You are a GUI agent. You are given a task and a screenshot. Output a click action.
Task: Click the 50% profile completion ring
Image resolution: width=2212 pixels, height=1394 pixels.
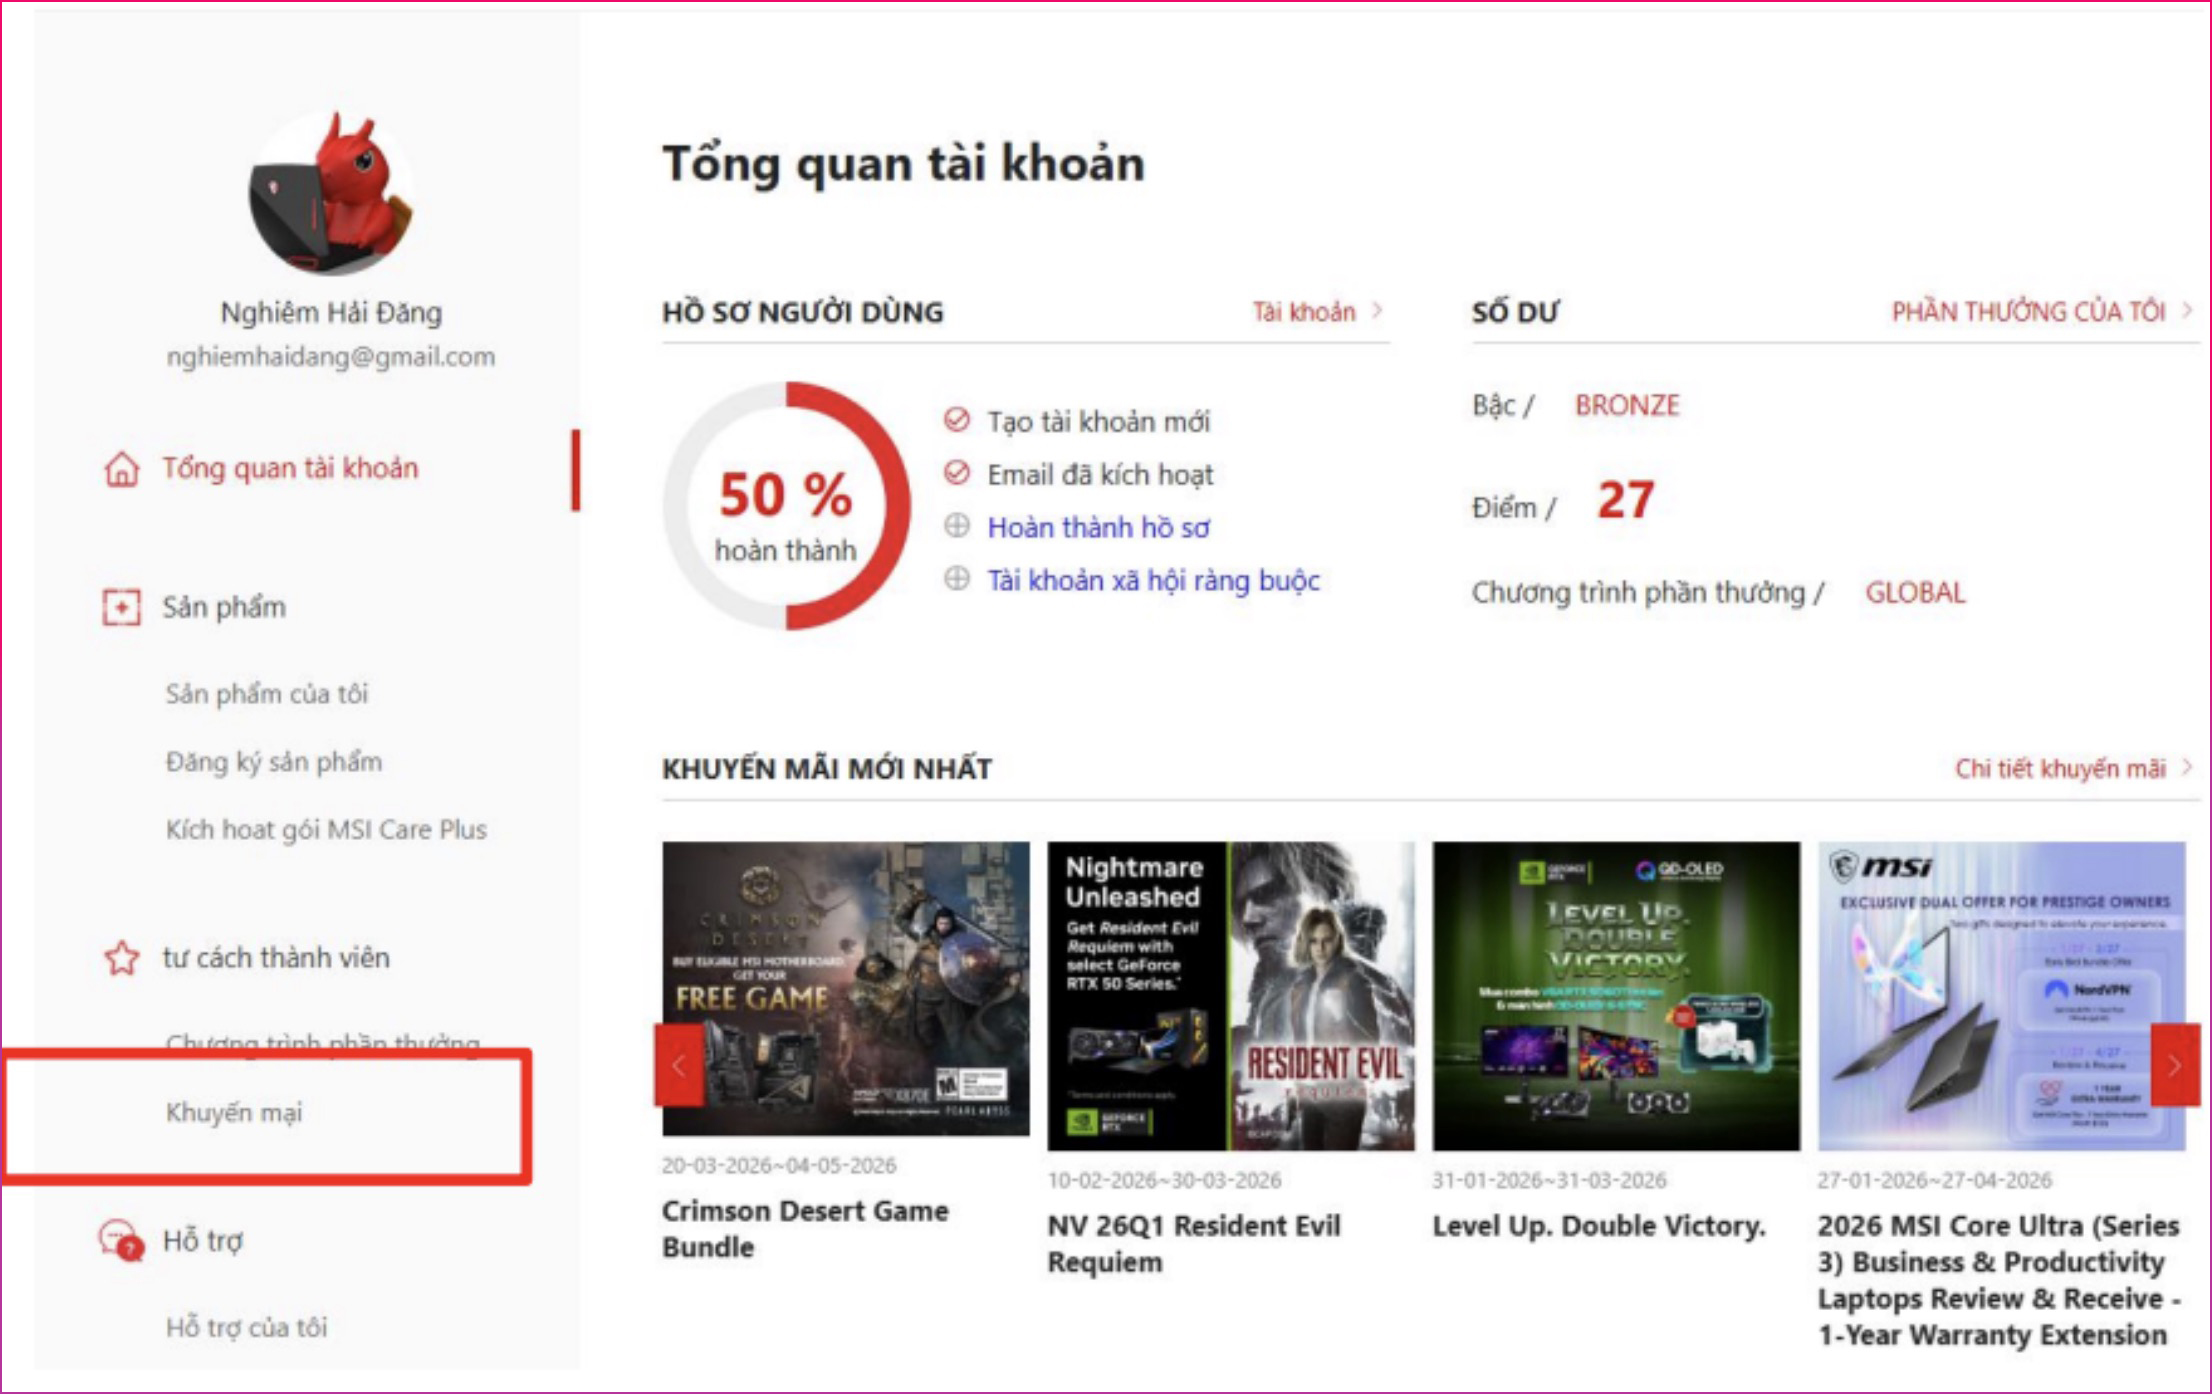click(786, 506)
